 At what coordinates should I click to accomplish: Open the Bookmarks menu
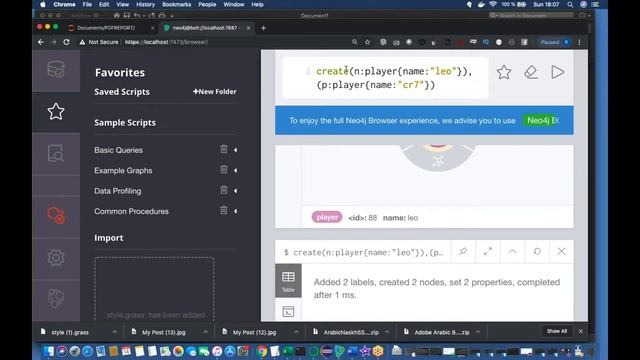[176, 4]
